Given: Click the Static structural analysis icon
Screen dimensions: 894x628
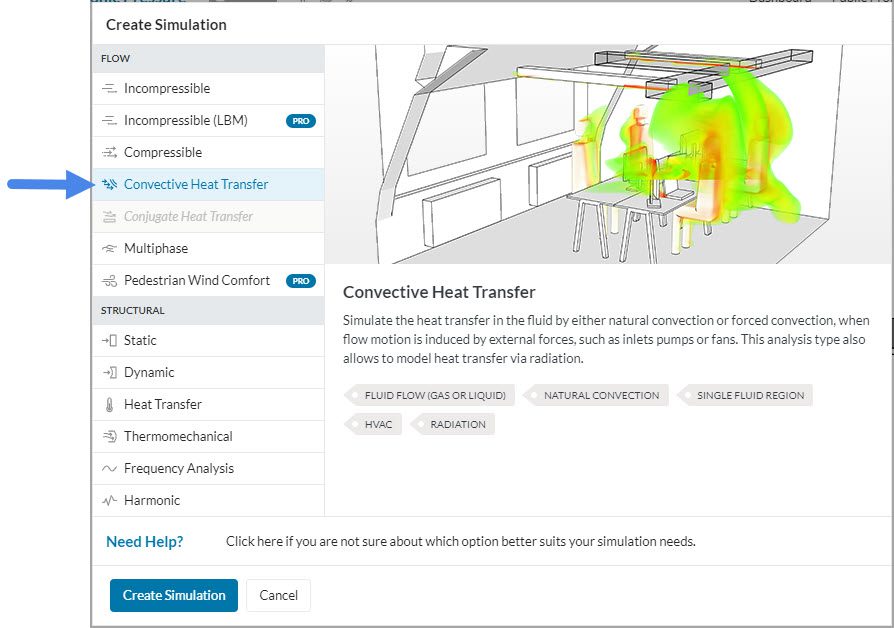Looking at the screenshot, I should (109, 341).
